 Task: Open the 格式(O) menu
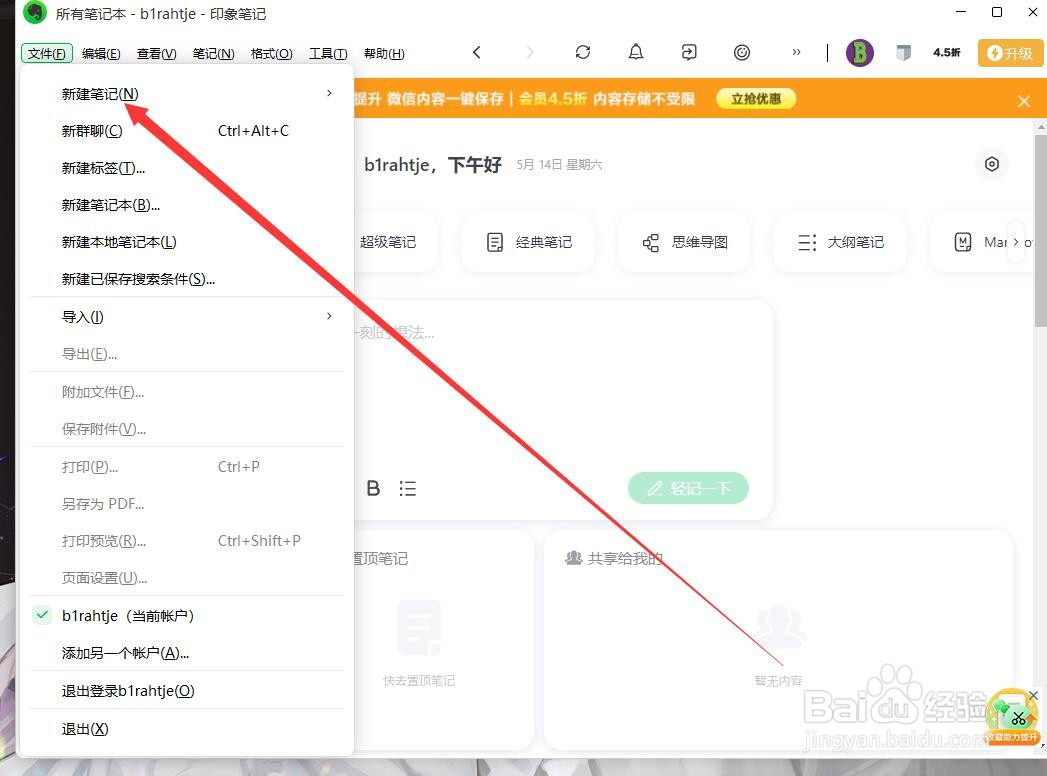click(271, 53)
